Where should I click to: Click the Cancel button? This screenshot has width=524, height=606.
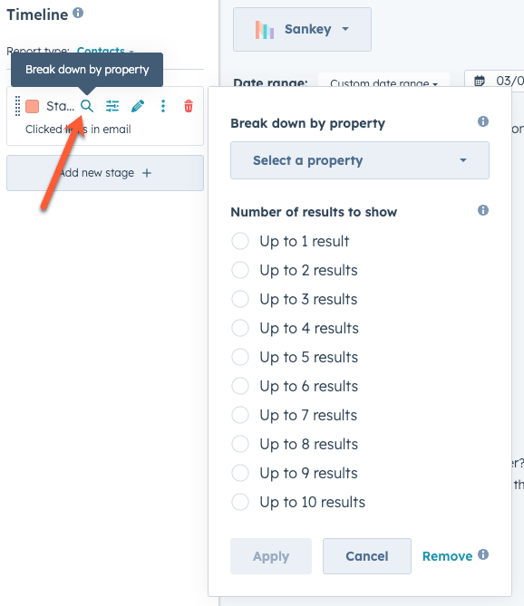click(367, 556)
